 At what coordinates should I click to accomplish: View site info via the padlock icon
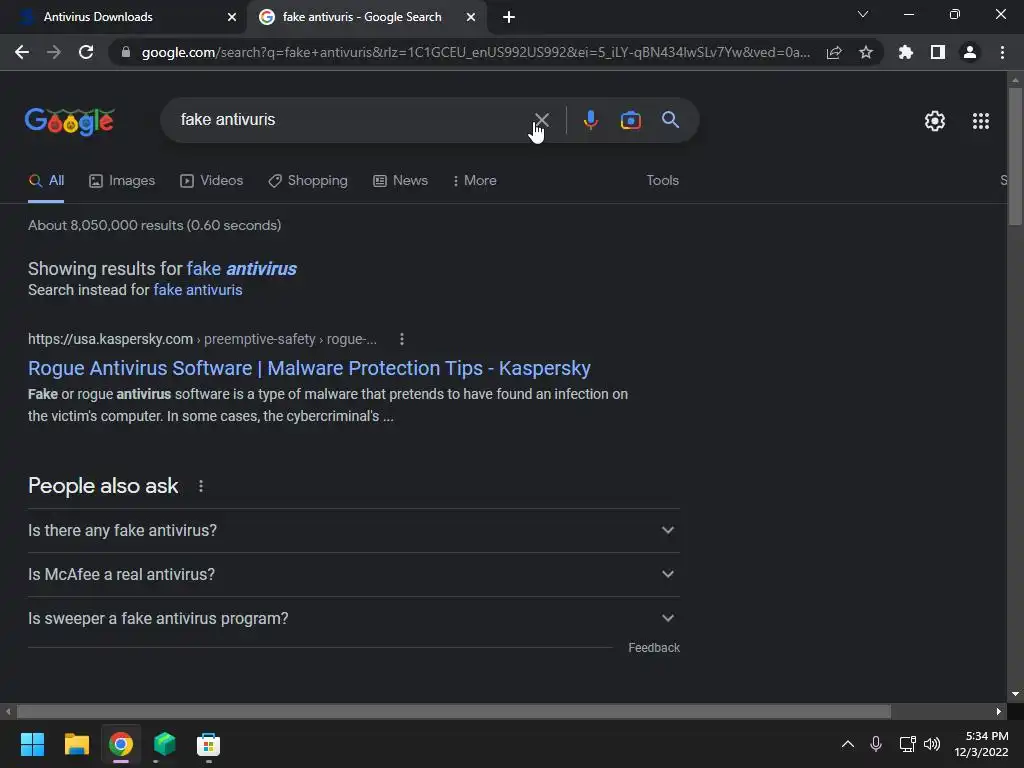(x=126, y=52)
